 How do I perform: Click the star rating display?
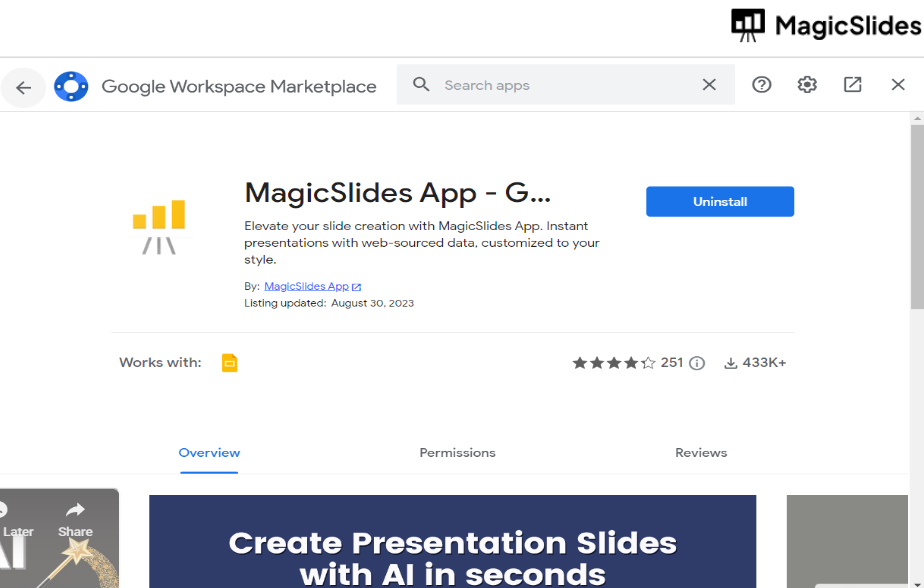click(x=613, y=363)
